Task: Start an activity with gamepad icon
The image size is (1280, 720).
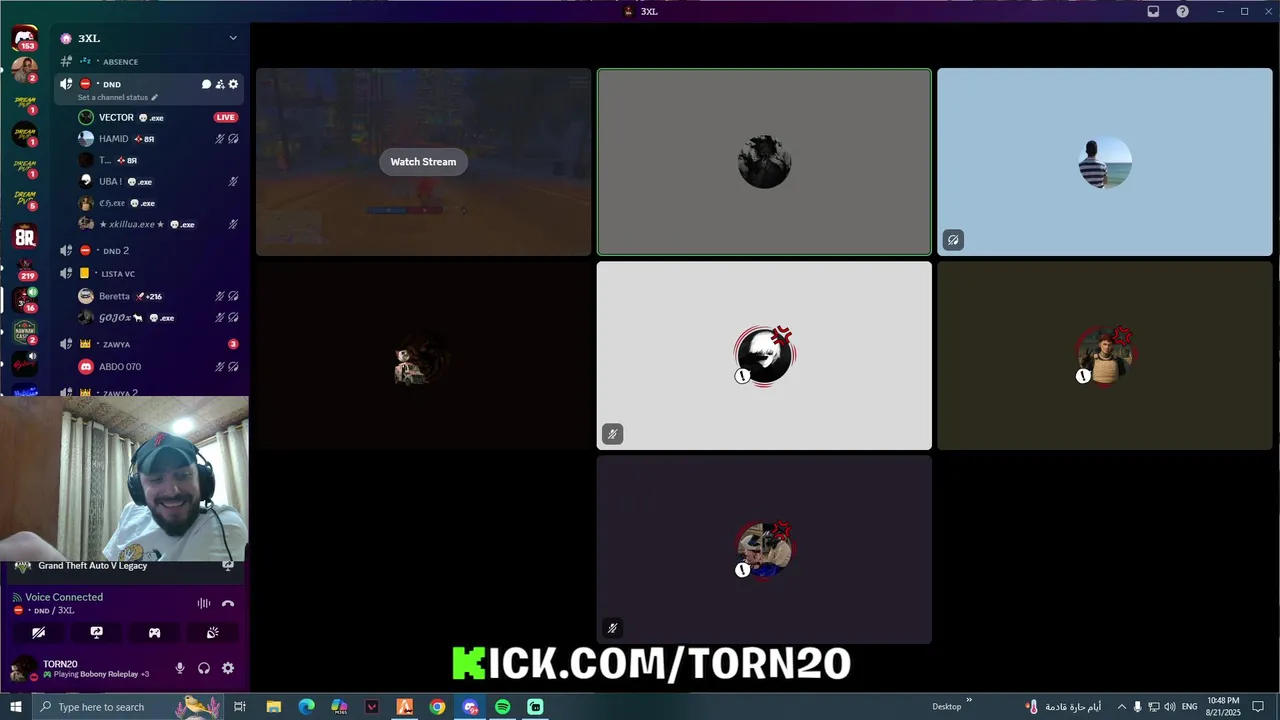Action: 155,633
